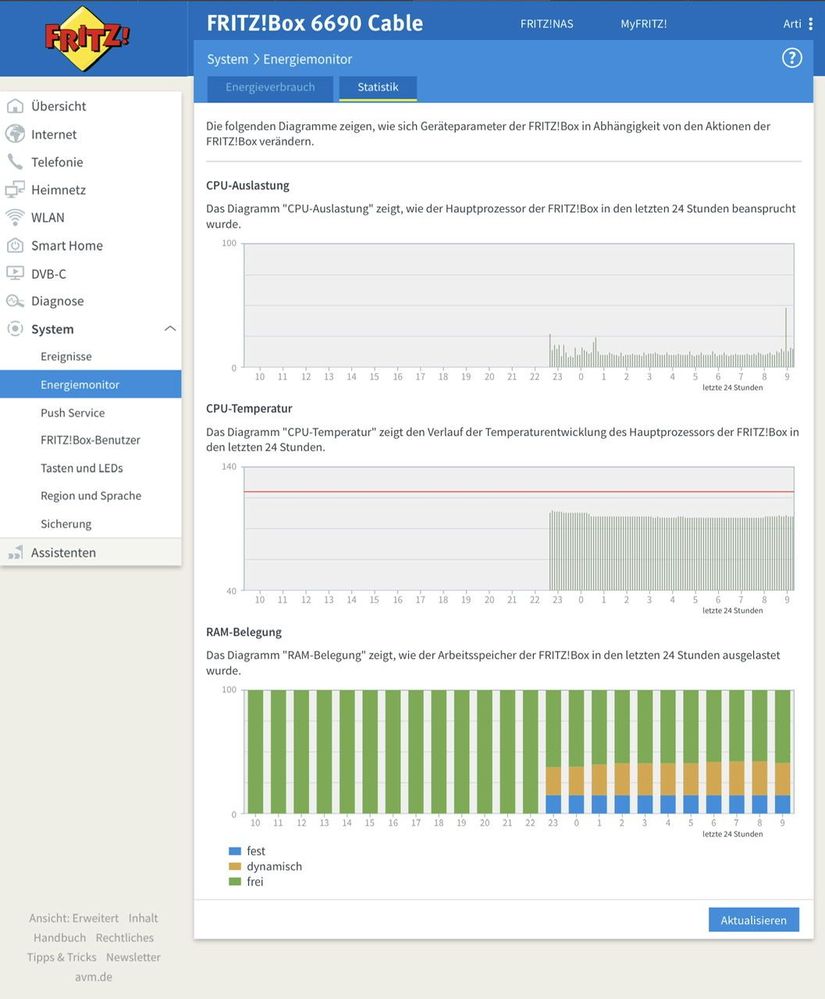Image resolution: width=825 pixels, height=999 pixels.
Task: Click the Aktualisieren button
Action: pos(754,920)
